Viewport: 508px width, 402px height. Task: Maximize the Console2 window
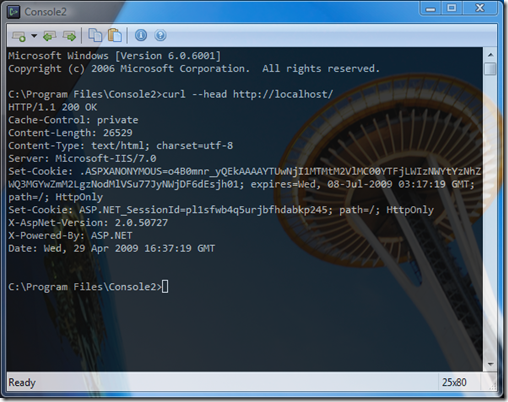pos(452,8)
